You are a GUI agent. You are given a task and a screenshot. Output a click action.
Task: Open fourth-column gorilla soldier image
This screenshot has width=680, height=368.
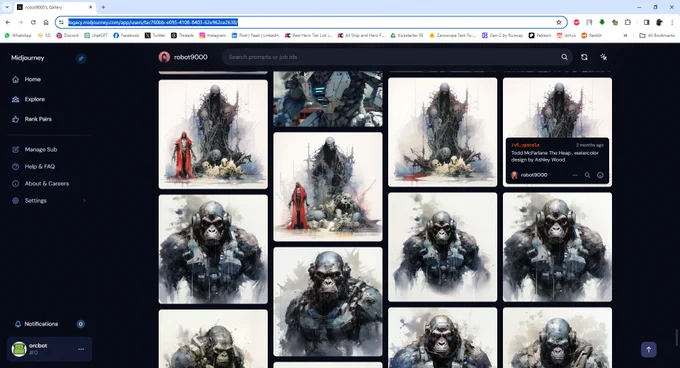click(557, 247)
